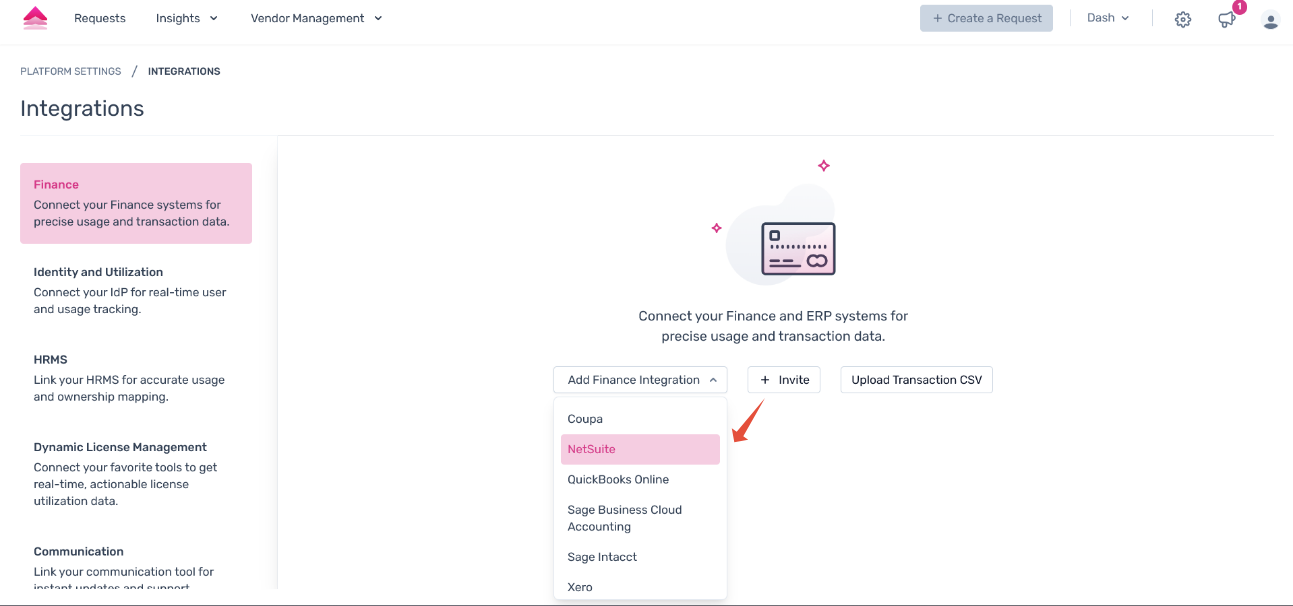Expand the Insights dropdown
Viewport: 1293px width, 606px height.
pos(186,18)
